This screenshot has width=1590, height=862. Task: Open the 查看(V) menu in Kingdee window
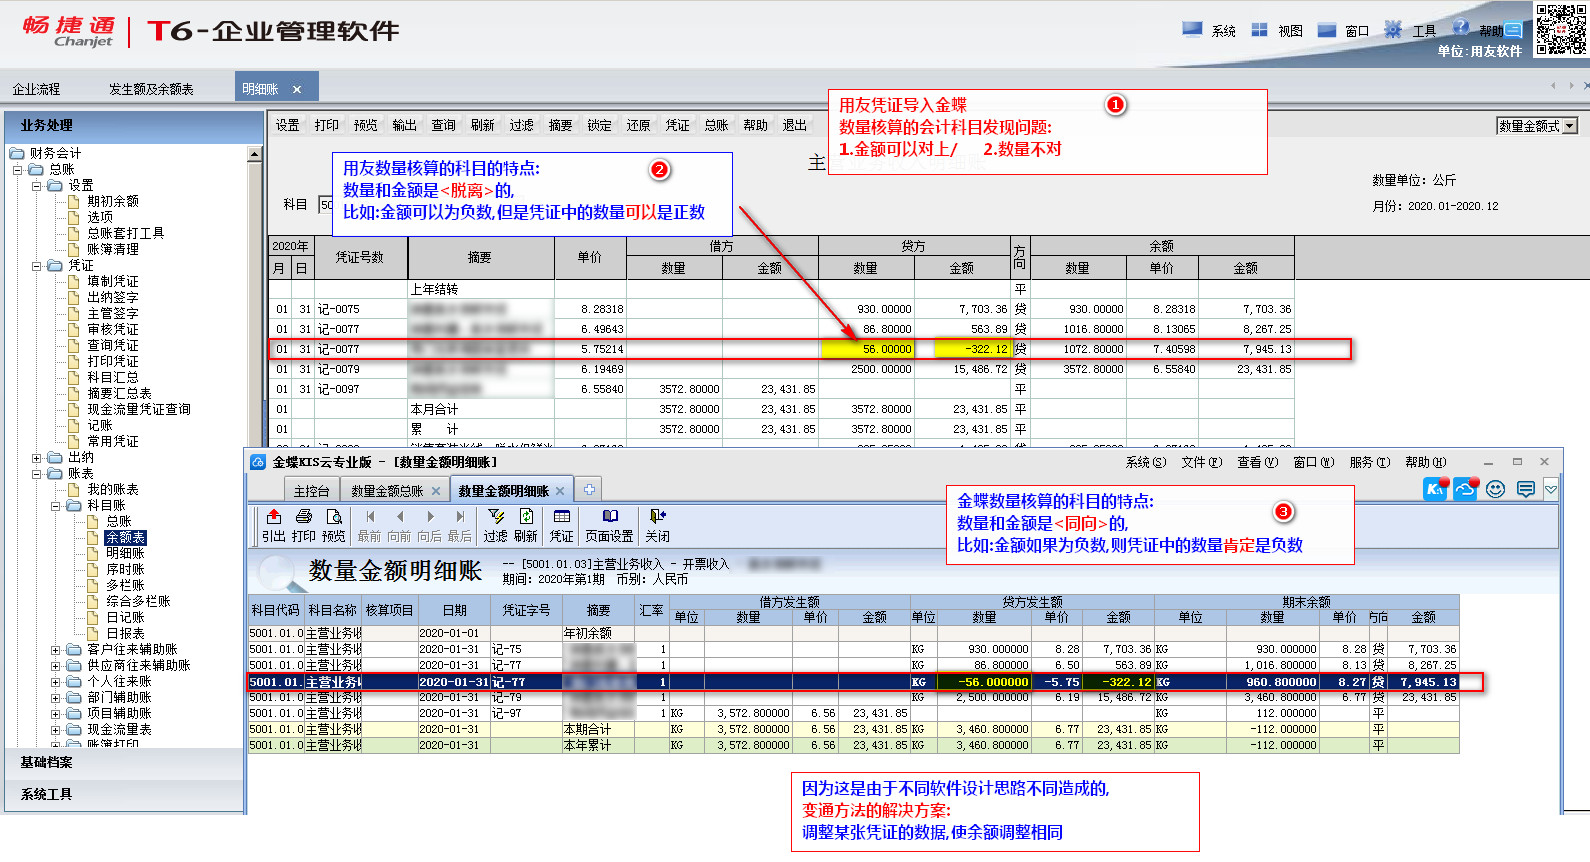tap(1256, 462)
